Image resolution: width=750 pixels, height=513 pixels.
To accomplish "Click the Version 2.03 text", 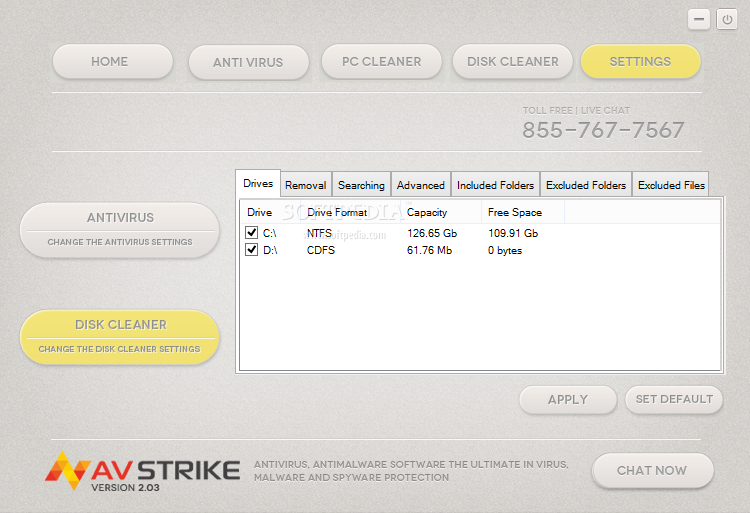I will 125,488.
